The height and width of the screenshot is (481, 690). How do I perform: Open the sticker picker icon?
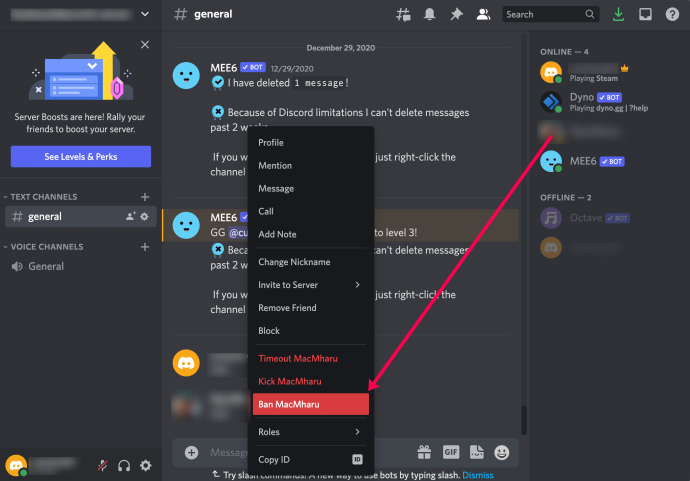tap(477, 452)
